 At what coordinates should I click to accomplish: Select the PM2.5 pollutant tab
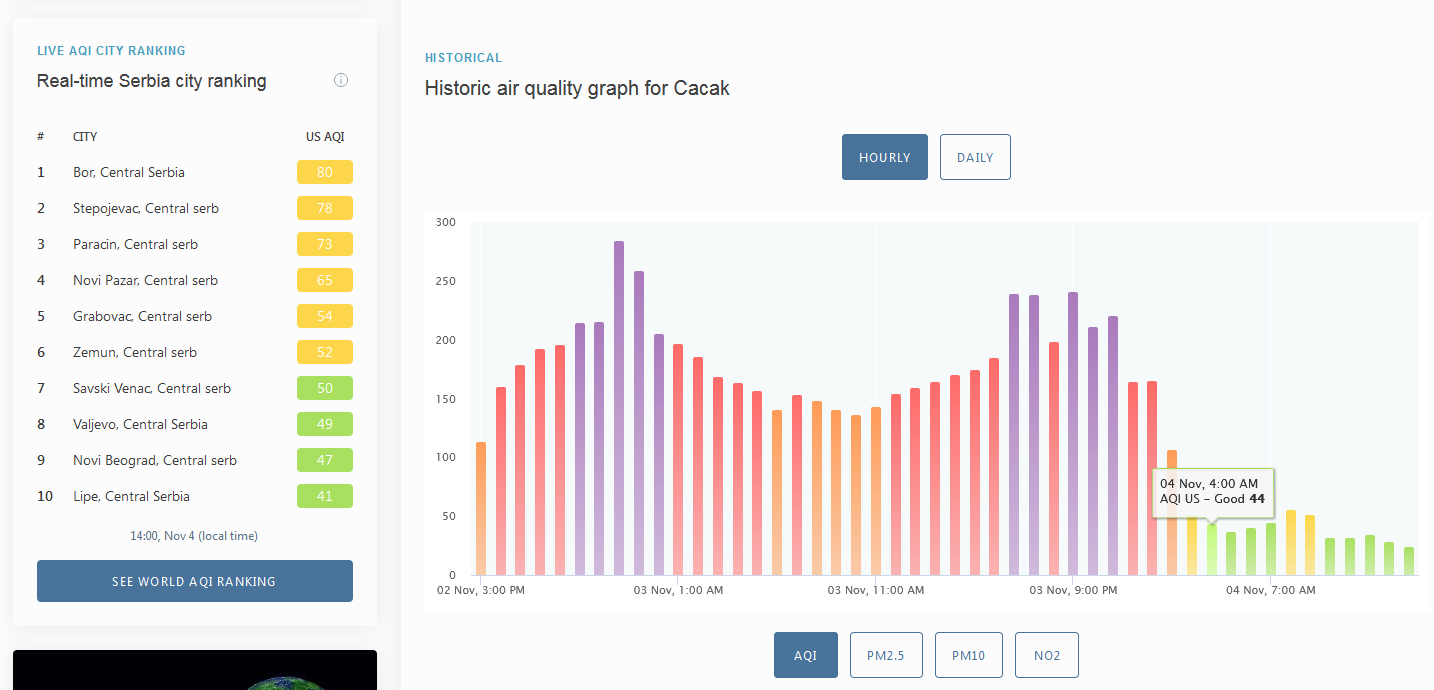pos(886,655)
